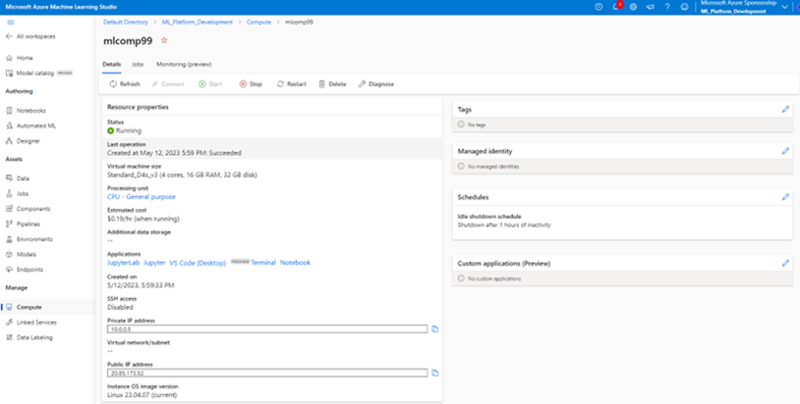Open the notifications bell icon
The width and height of the screenshot is (800, 404).
click(x=616, y=7)
